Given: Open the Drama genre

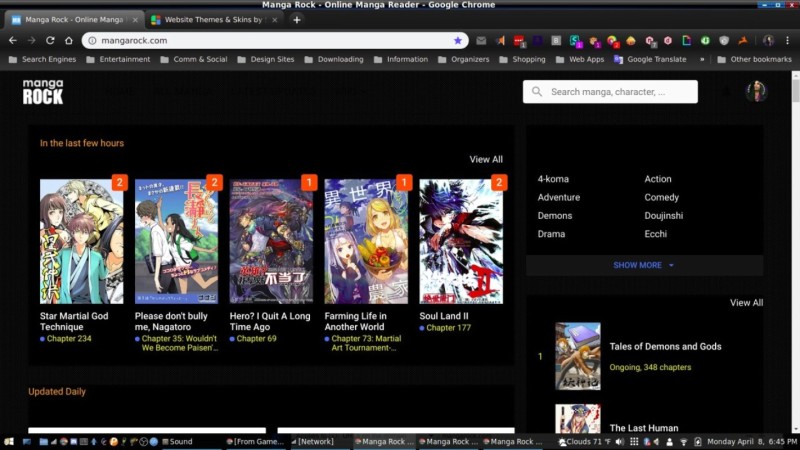Looking at the screenshot, I should point(551,234).
